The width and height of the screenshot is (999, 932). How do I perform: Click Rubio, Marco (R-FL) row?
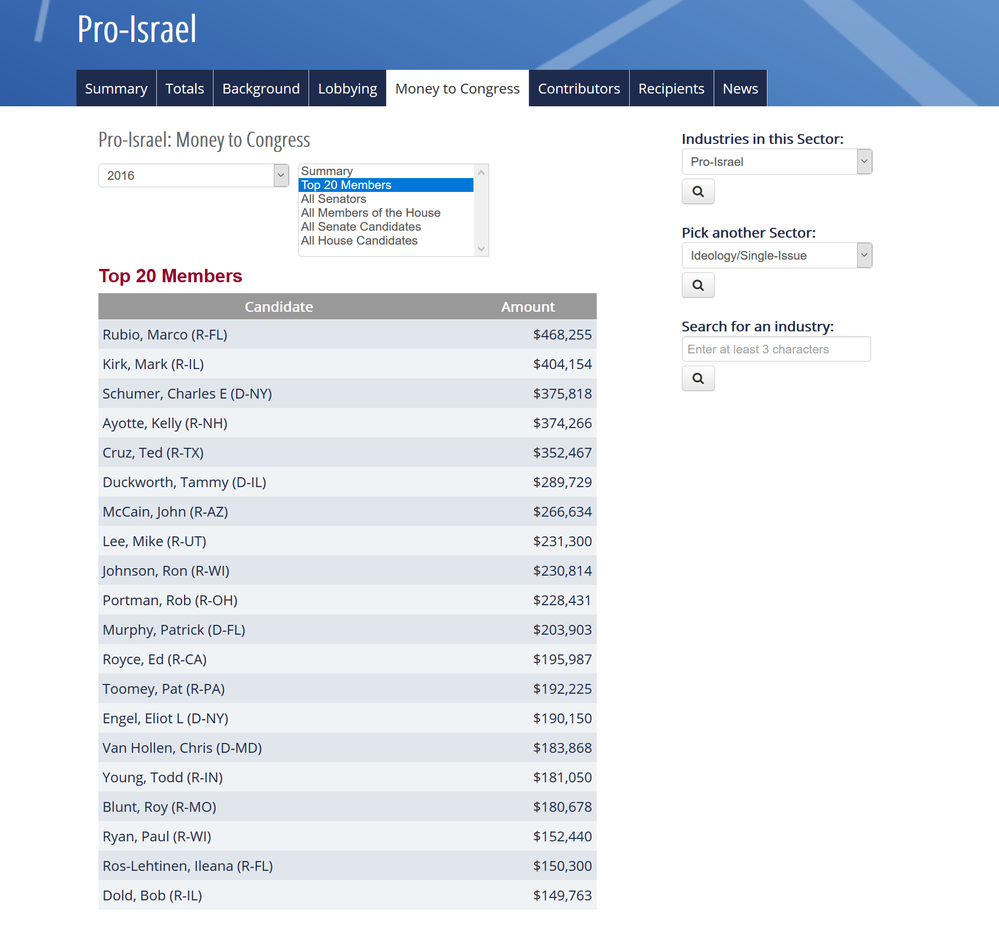click(x=347, y=334)
